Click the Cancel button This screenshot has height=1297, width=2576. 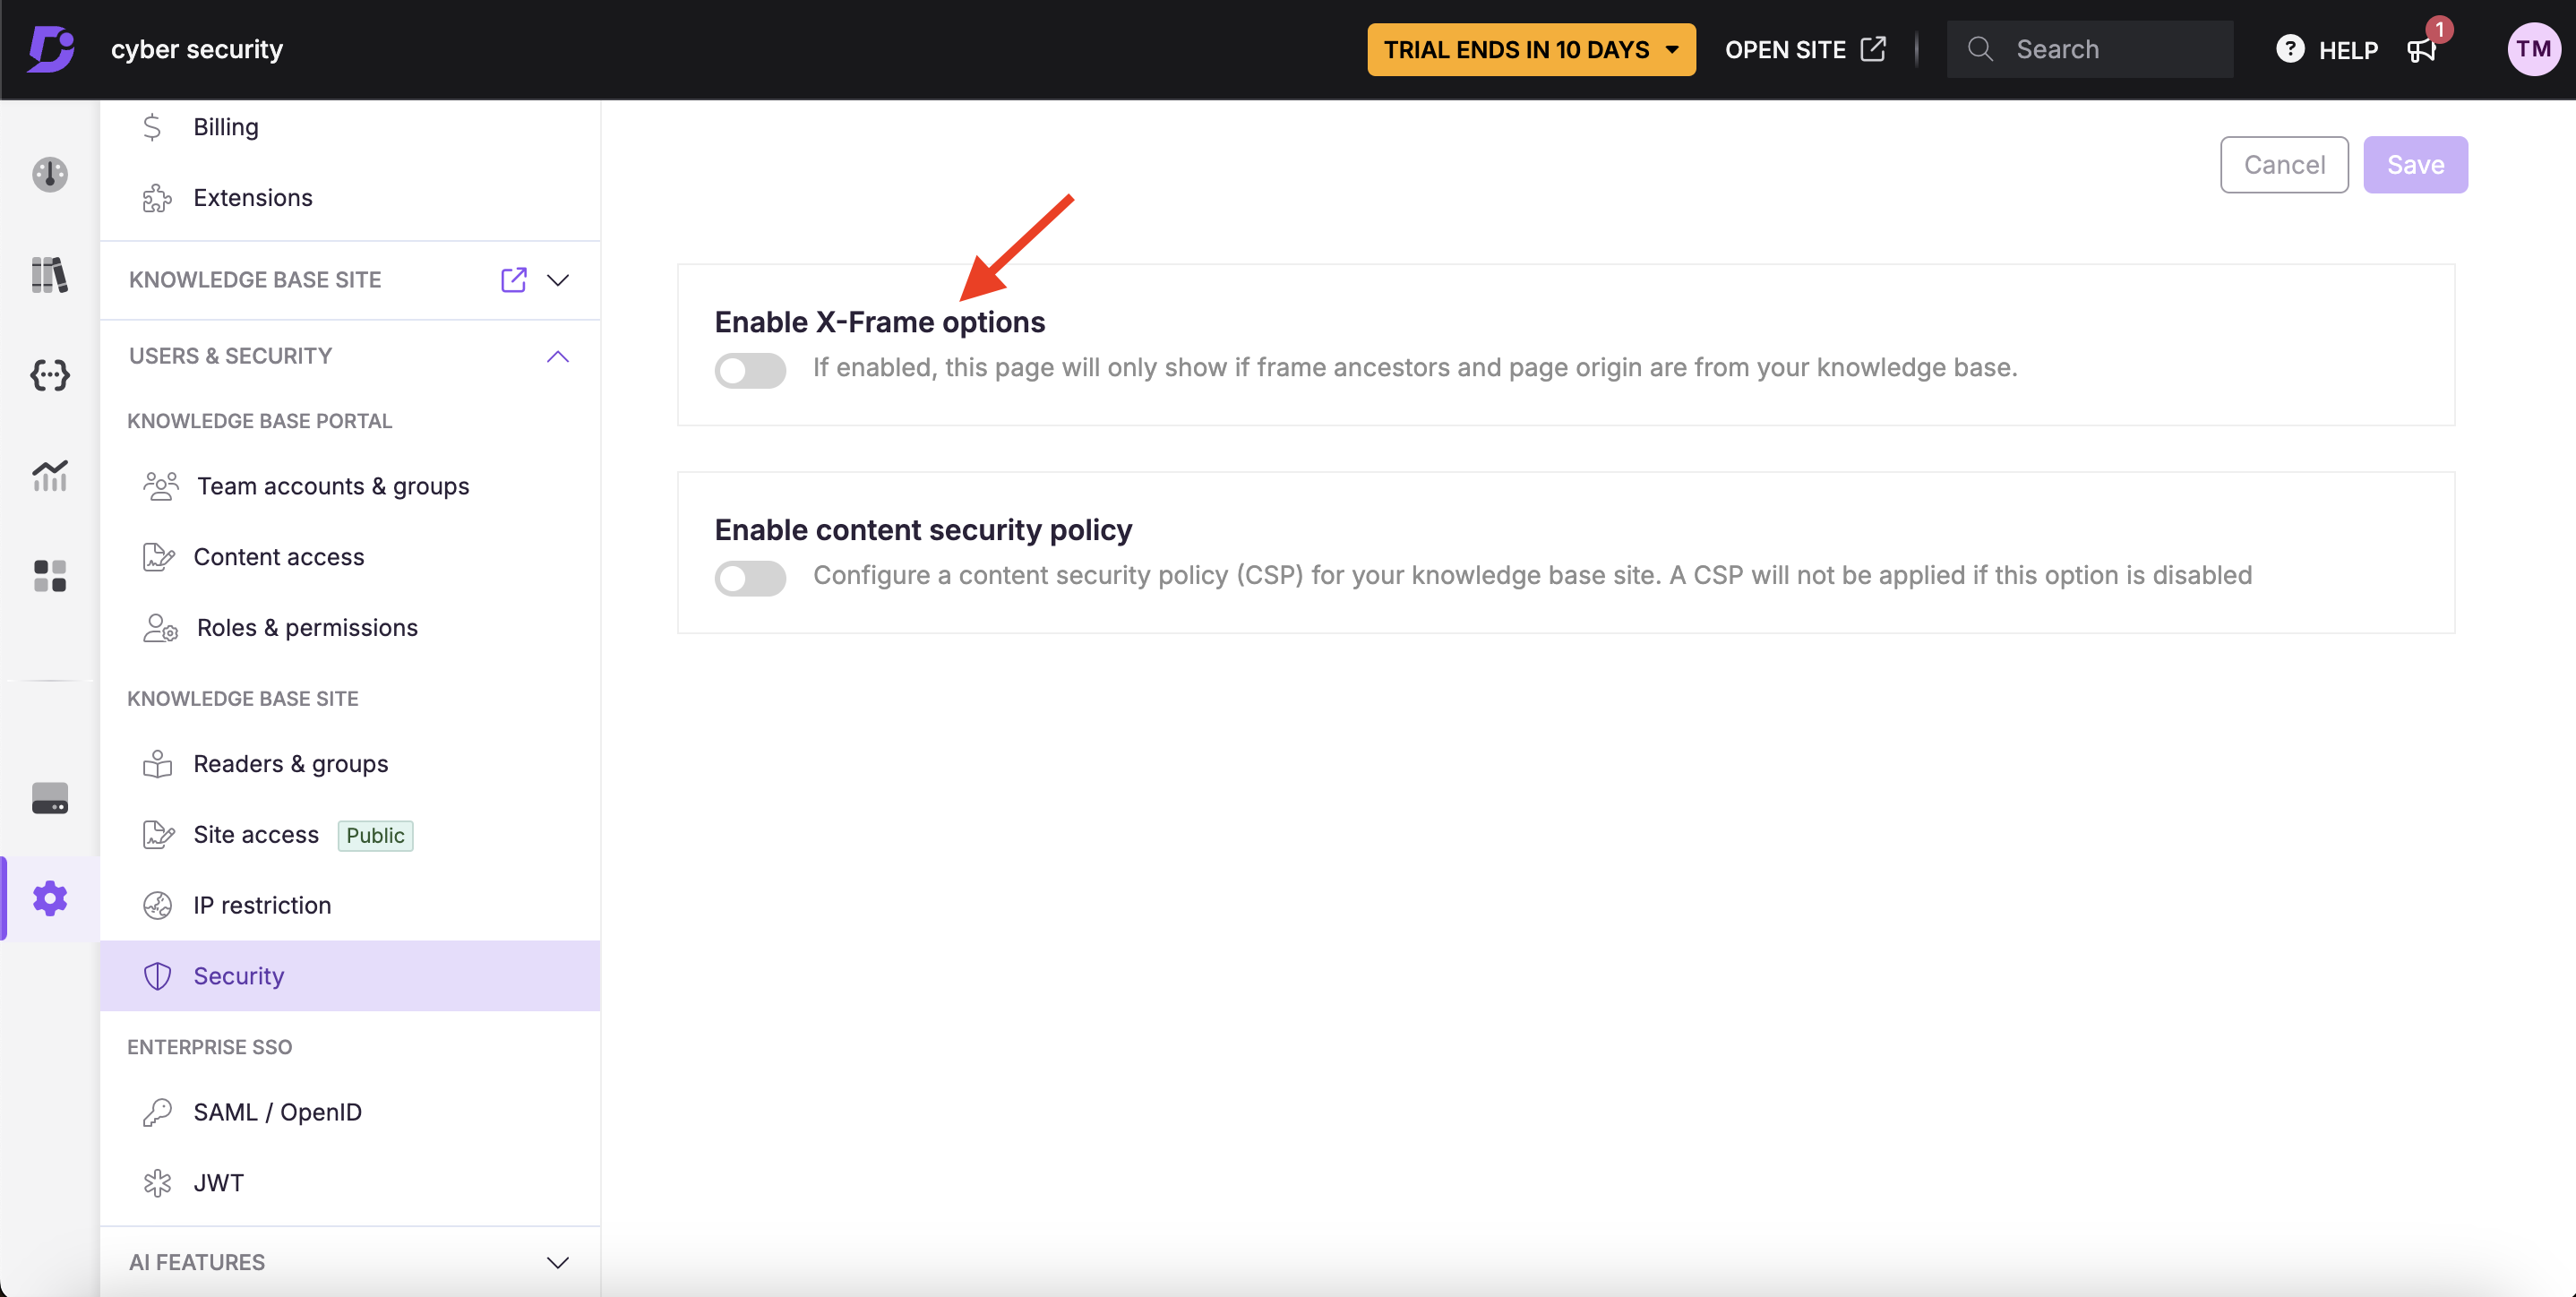2283,165
